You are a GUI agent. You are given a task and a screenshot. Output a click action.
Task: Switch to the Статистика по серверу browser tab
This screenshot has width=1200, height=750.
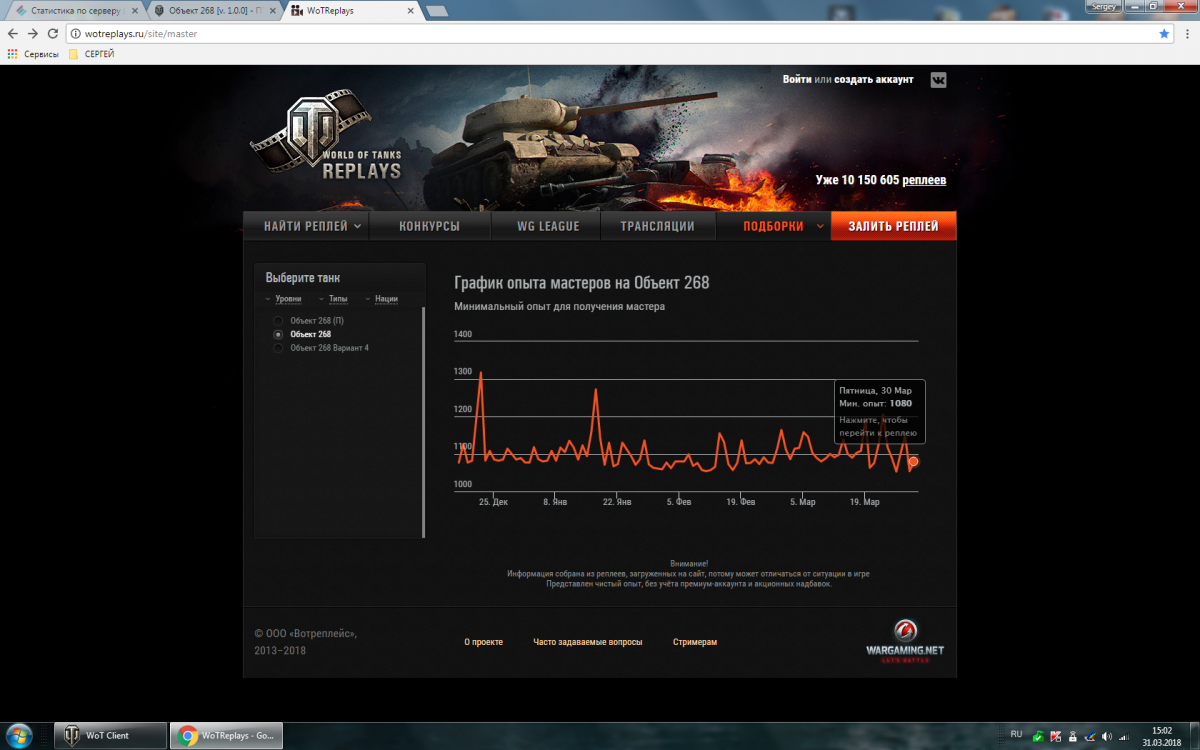[x=75, y=10]
